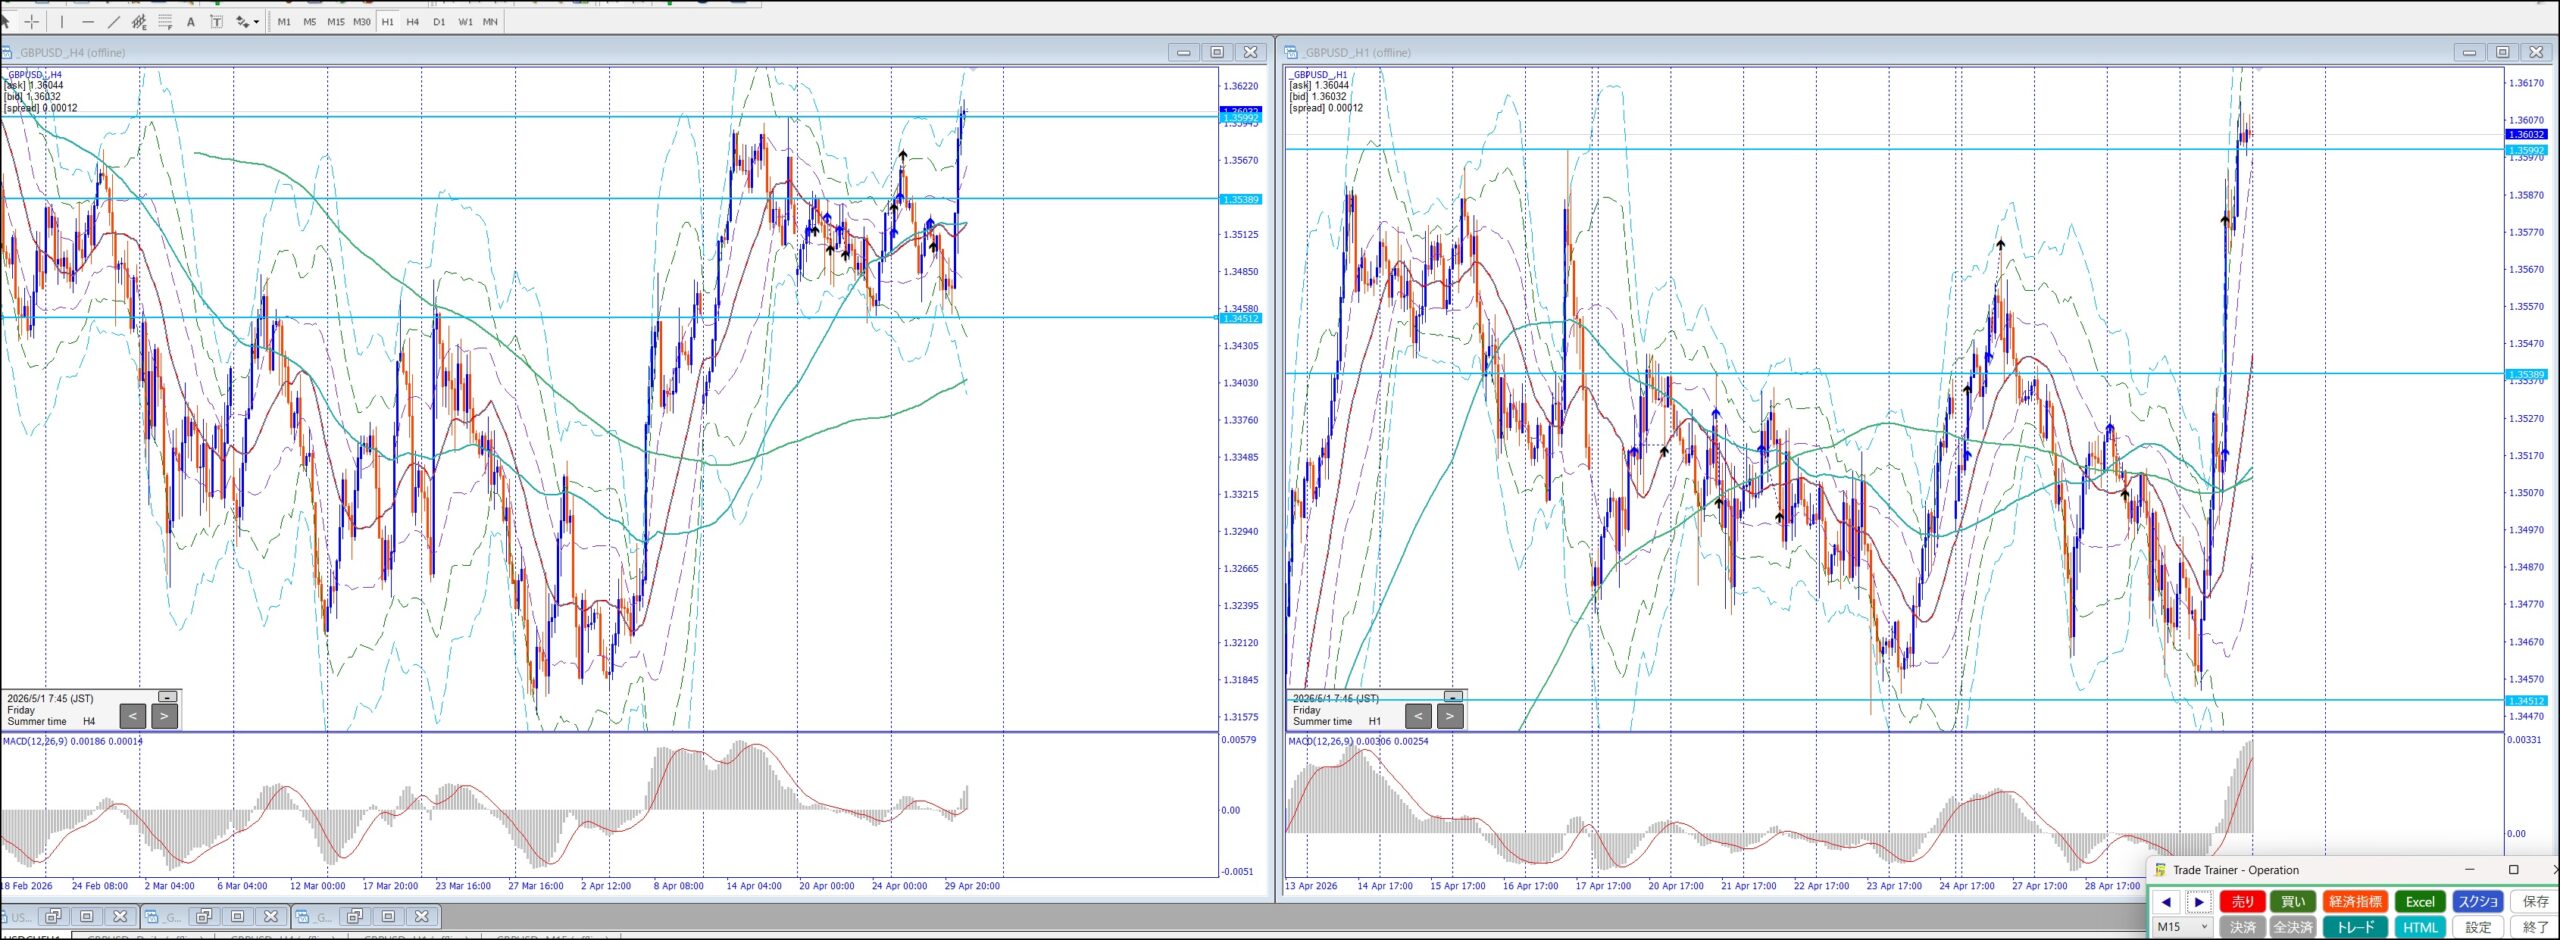
Task: Click the green 買い buy button
Action: [x=2293, y=901]
